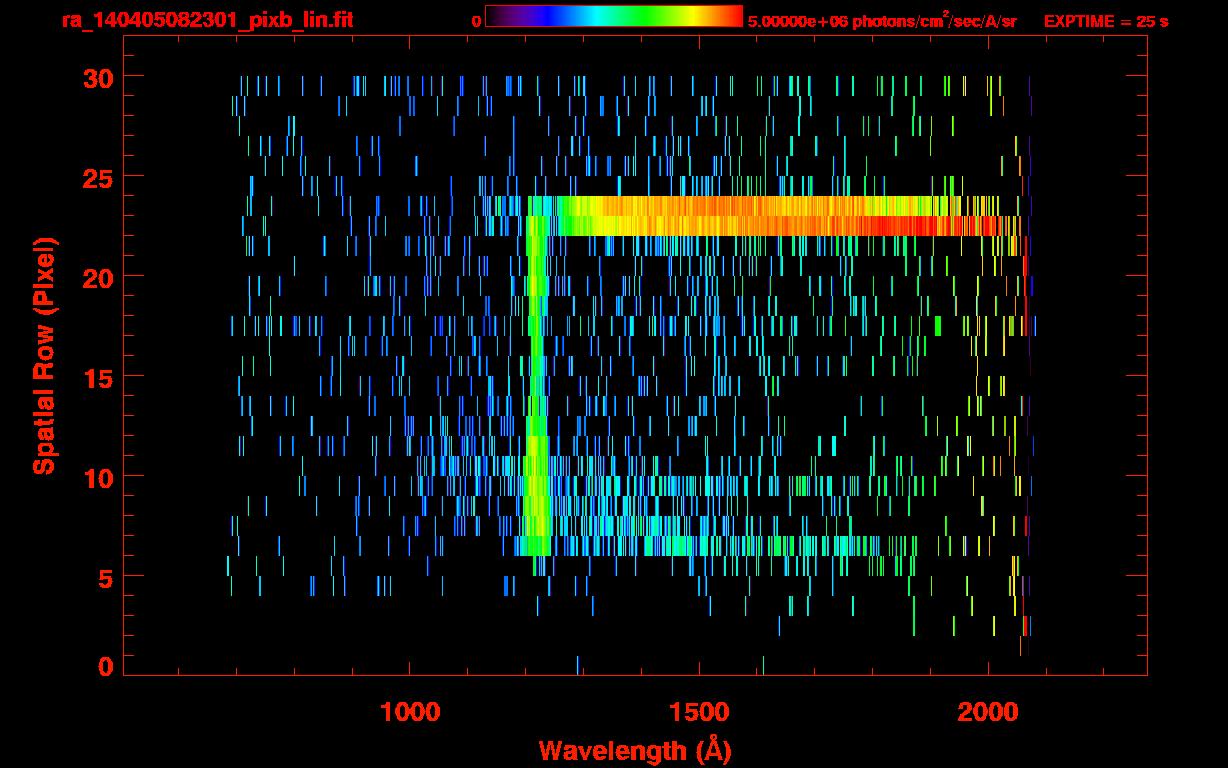The height and width of the screenshot is (768, 1228).
Task: Click the colorbar minimum label 0
Action: pos(476,21)
